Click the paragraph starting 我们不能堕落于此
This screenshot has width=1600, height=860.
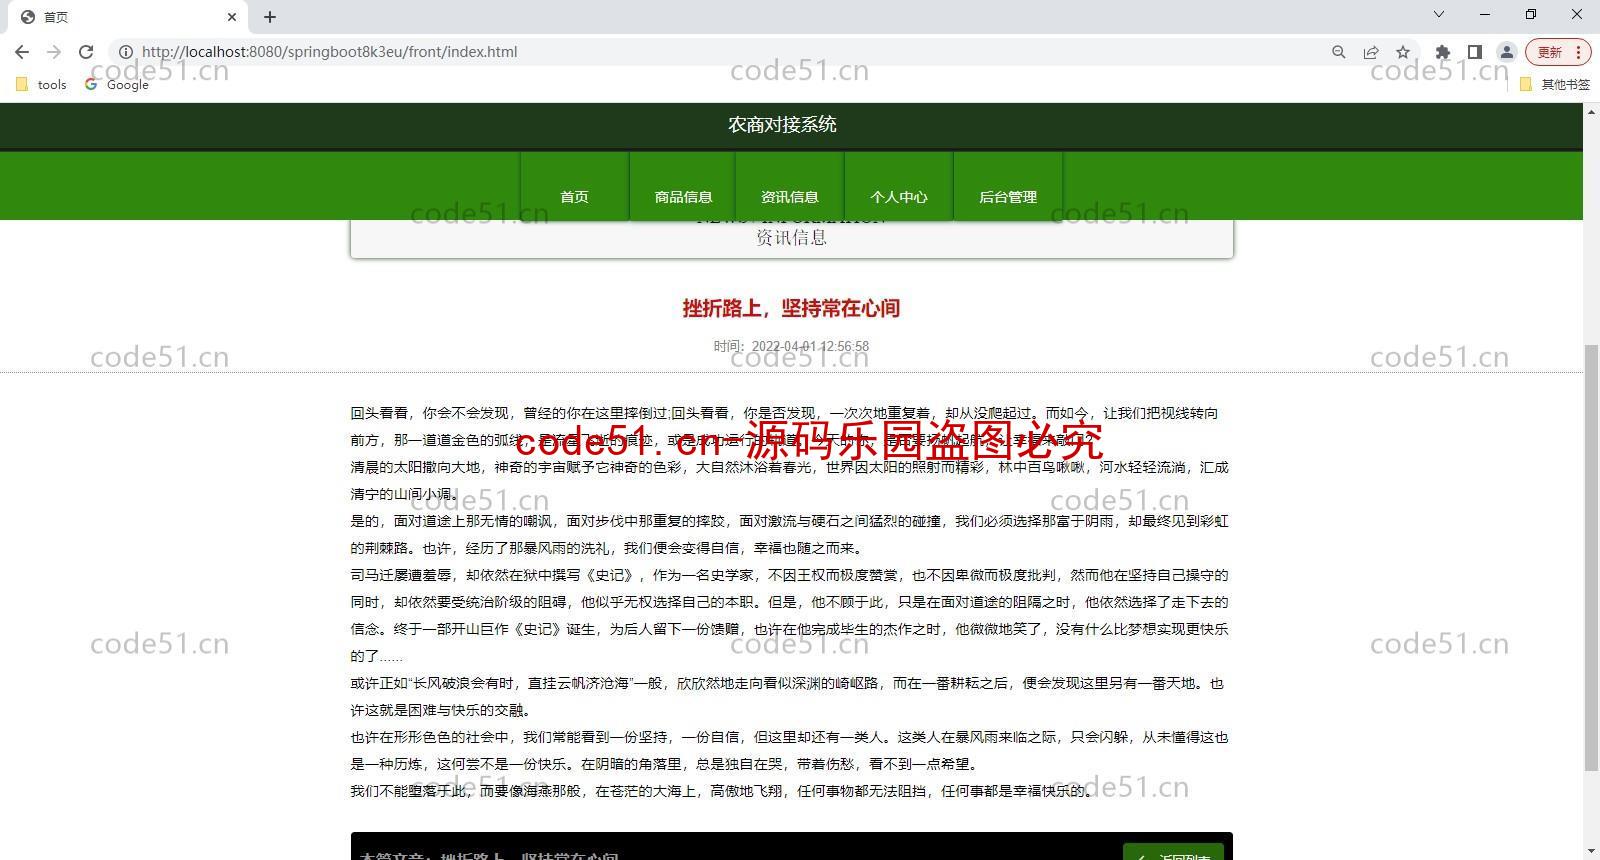pos(721,791)
